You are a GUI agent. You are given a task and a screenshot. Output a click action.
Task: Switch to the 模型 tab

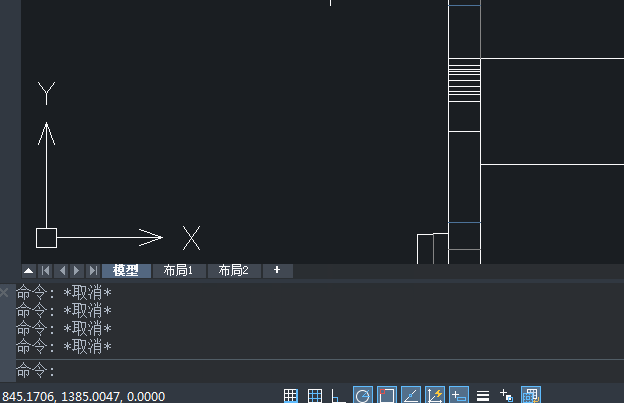126,270
